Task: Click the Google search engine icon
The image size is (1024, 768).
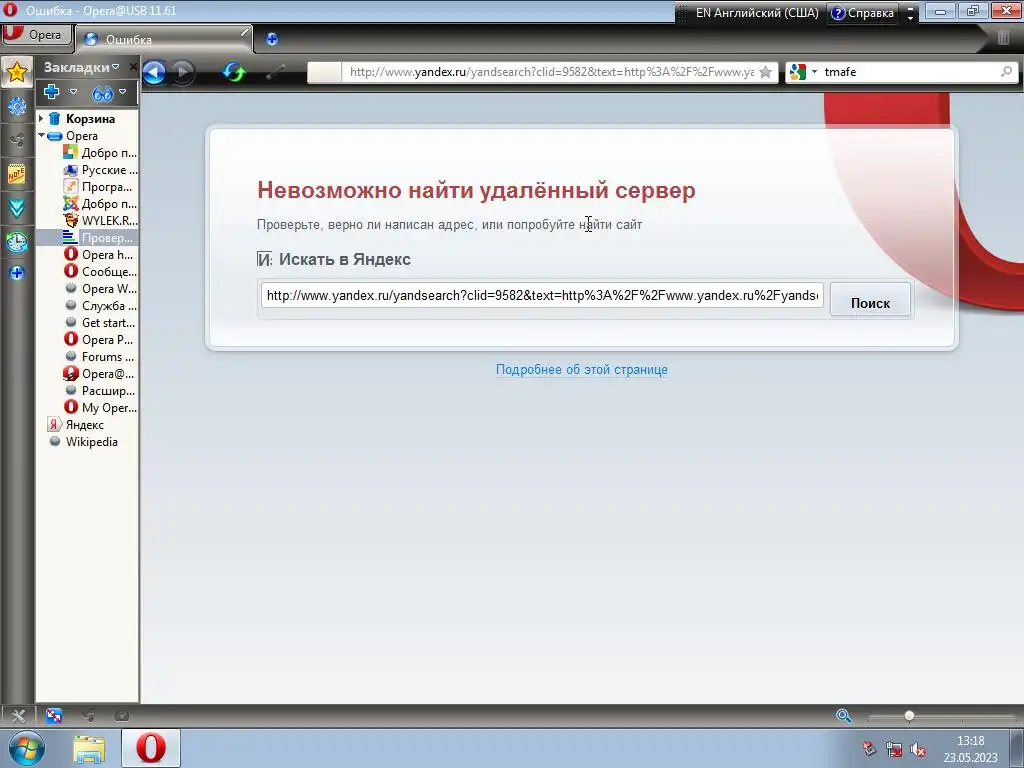Action: [x=797, y=72]
